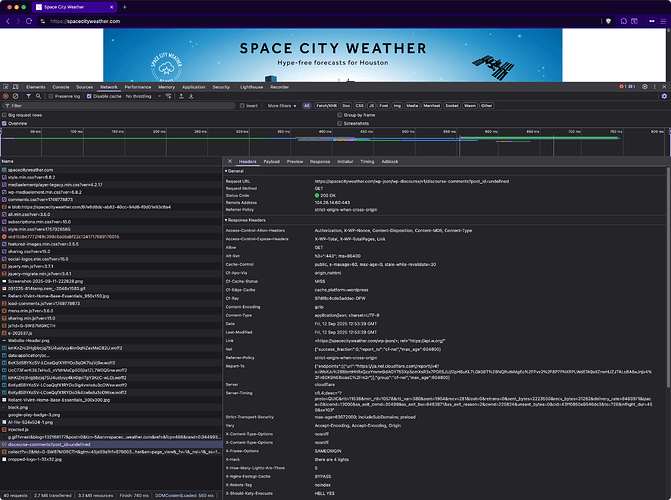Filter requests by Font type
The image size is (671, 500).
click(384, 106)
